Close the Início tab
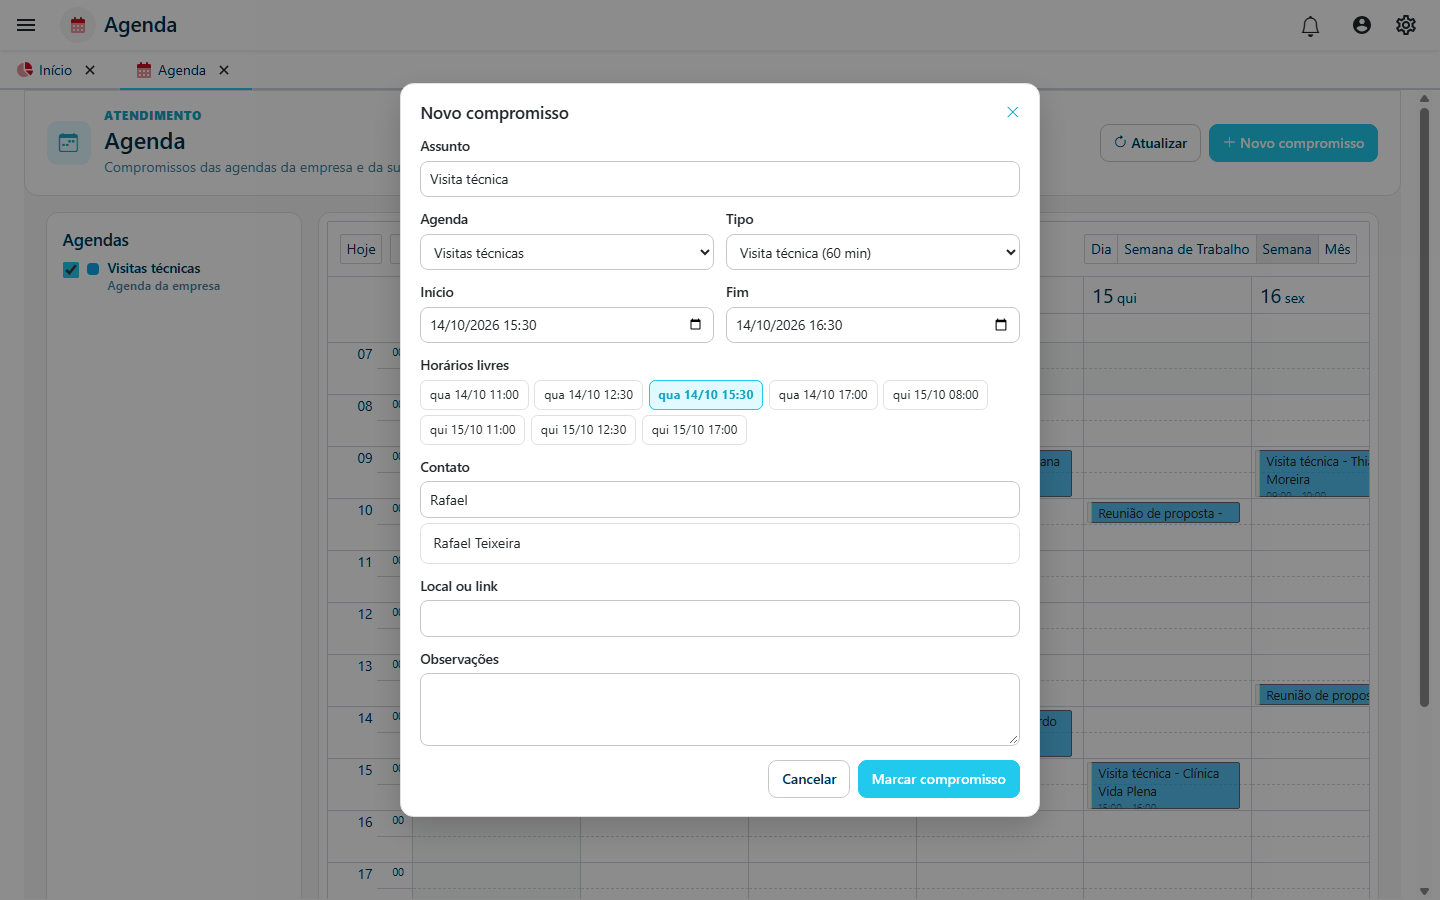 coord(90,70)
